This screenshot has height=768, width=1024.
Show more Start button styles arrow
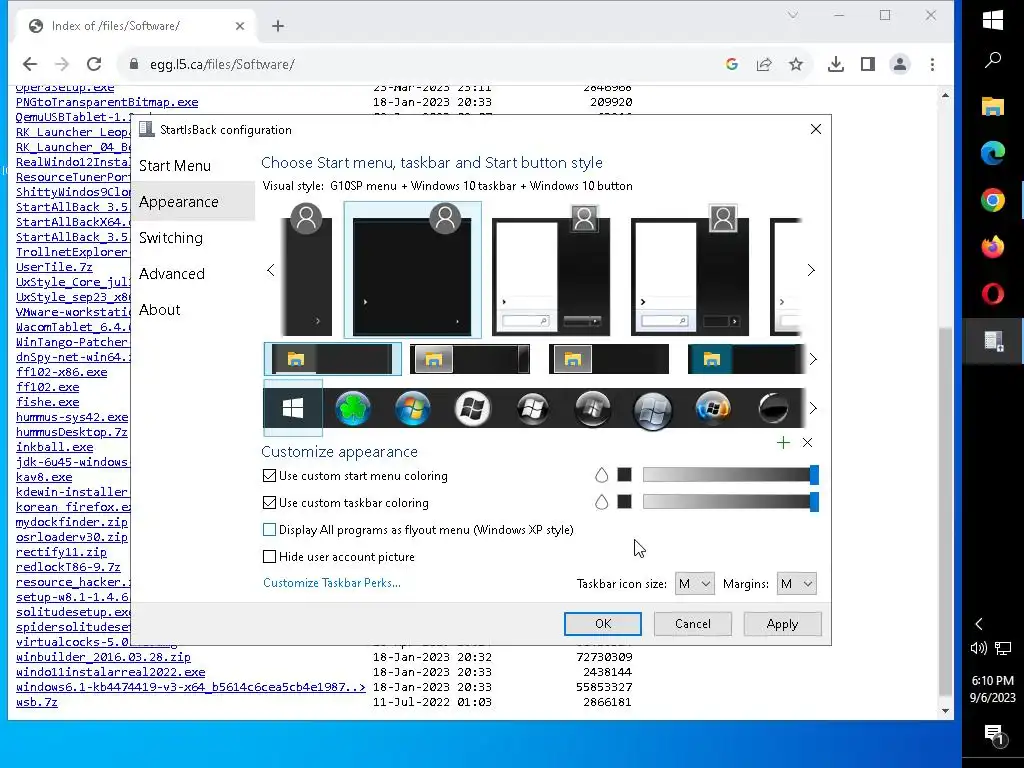point(813,408)
